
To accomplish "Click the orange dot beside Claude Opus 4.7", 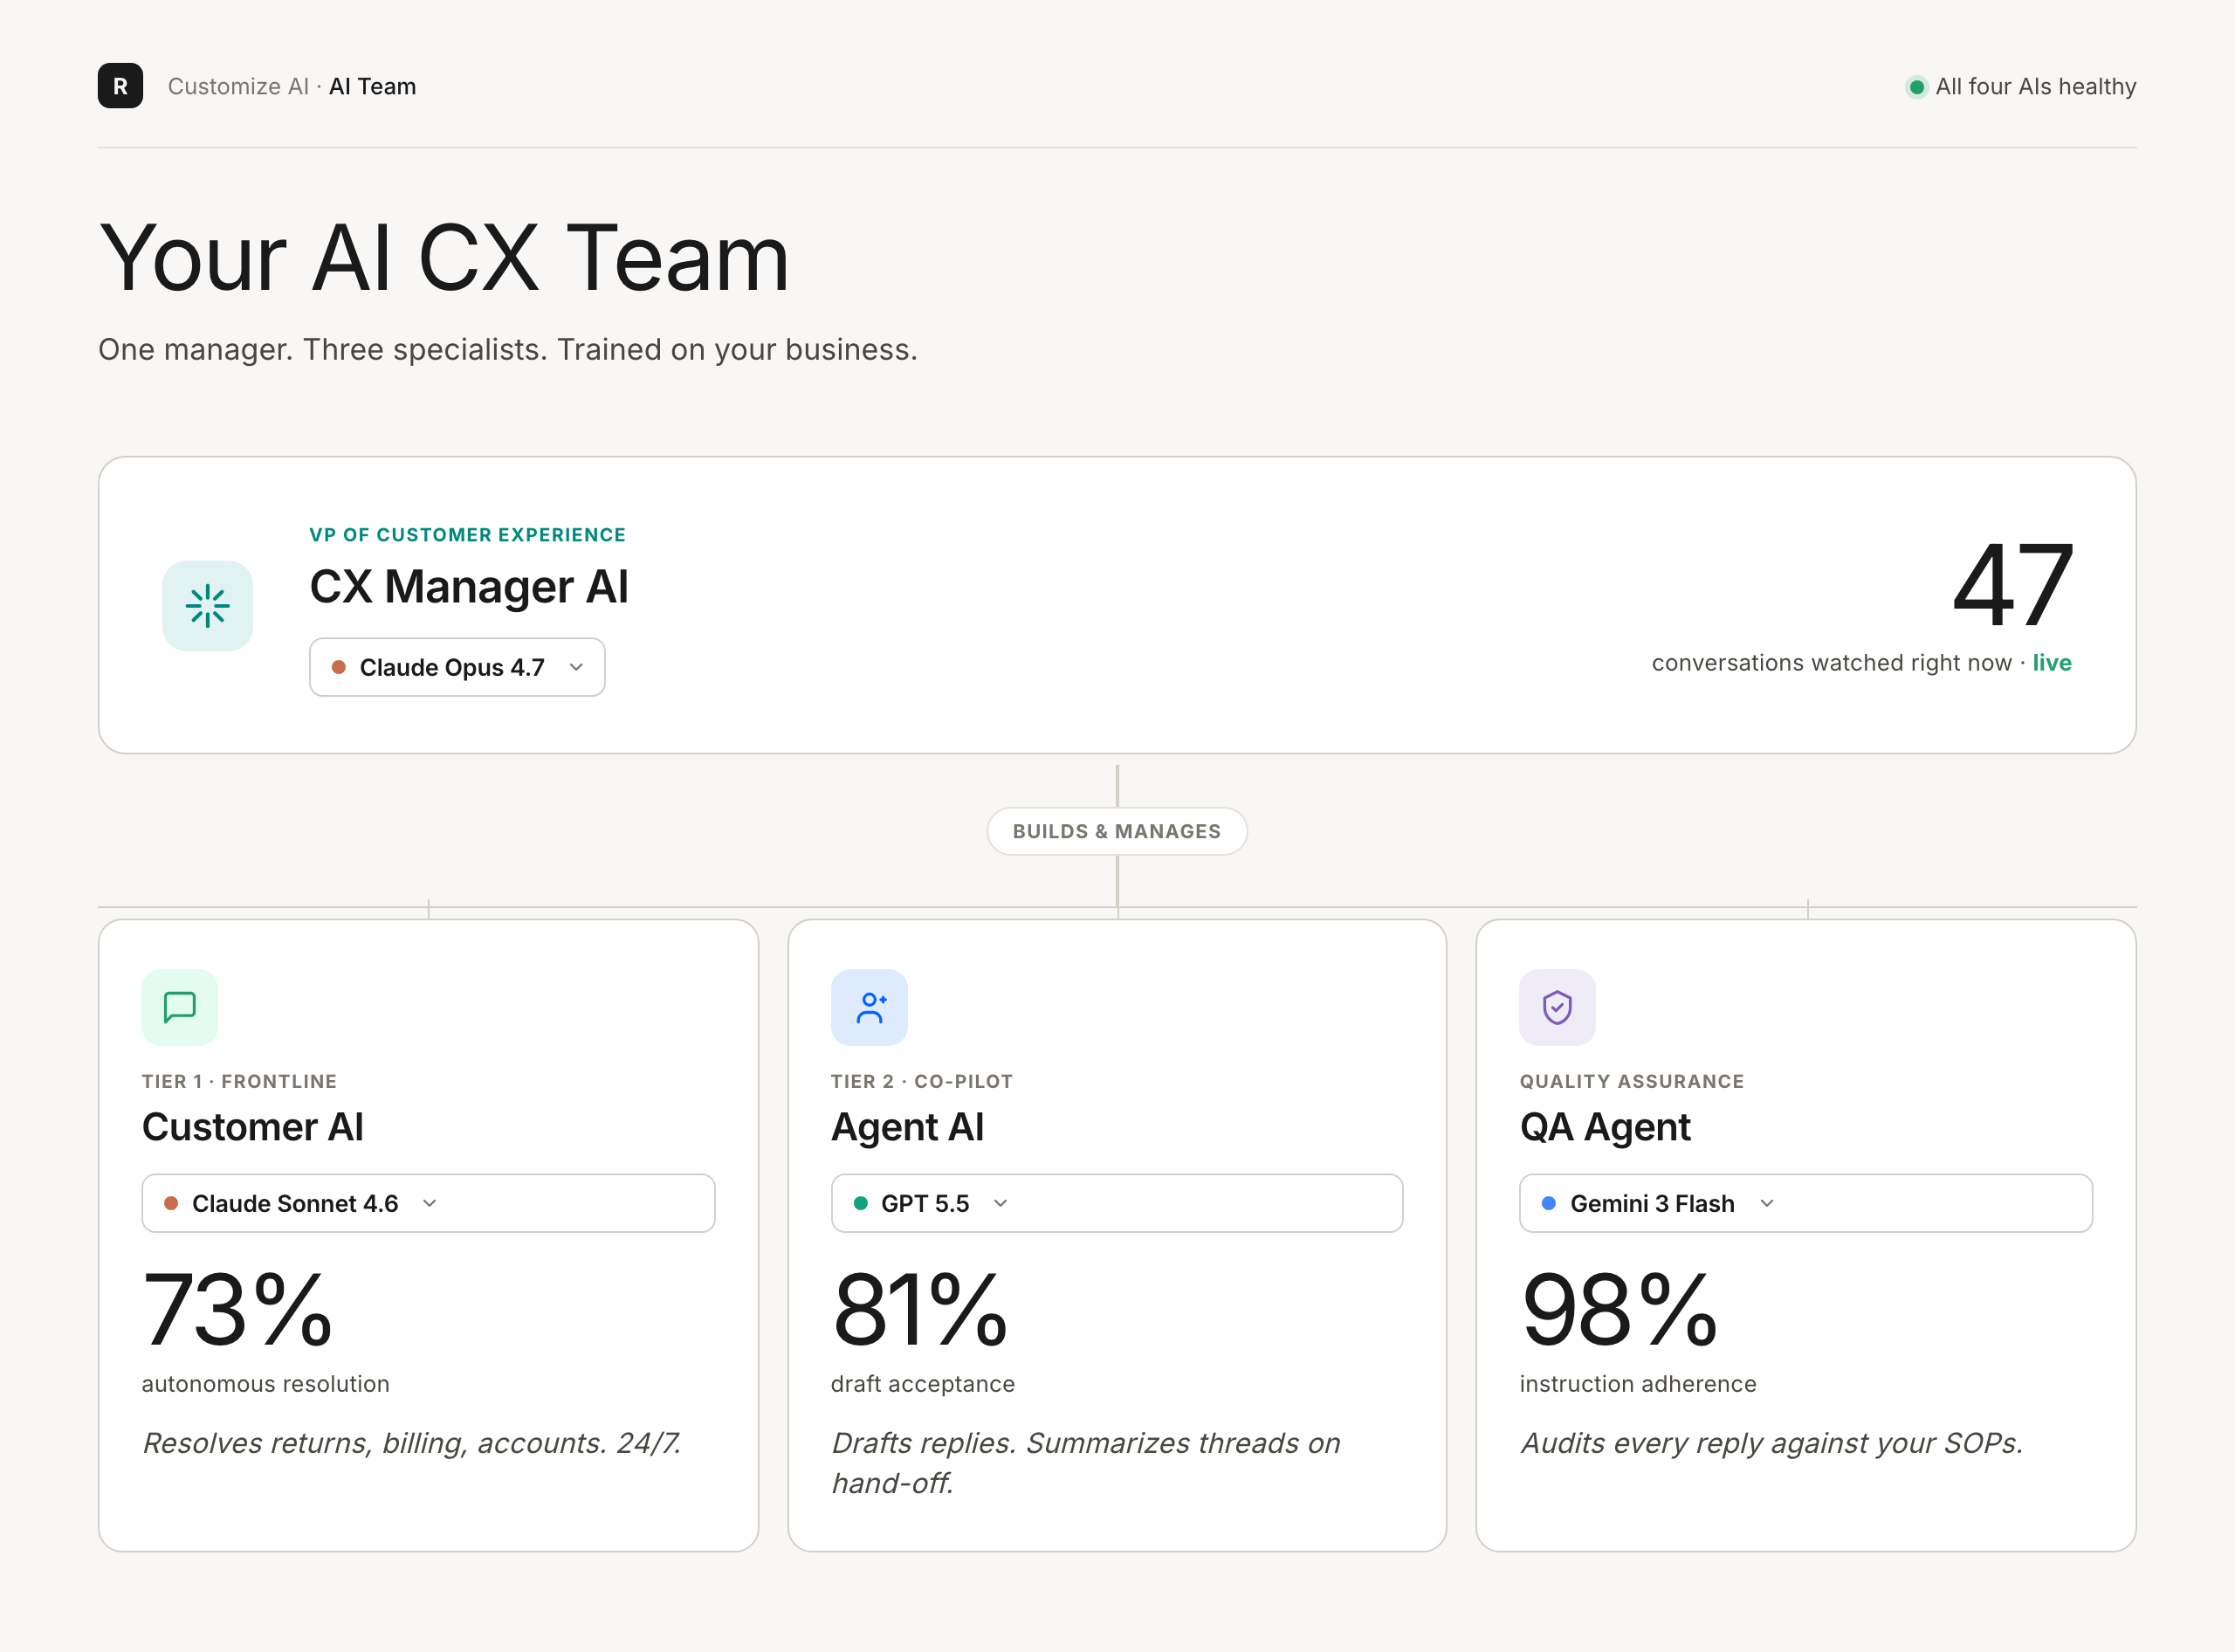I will 339,667.
